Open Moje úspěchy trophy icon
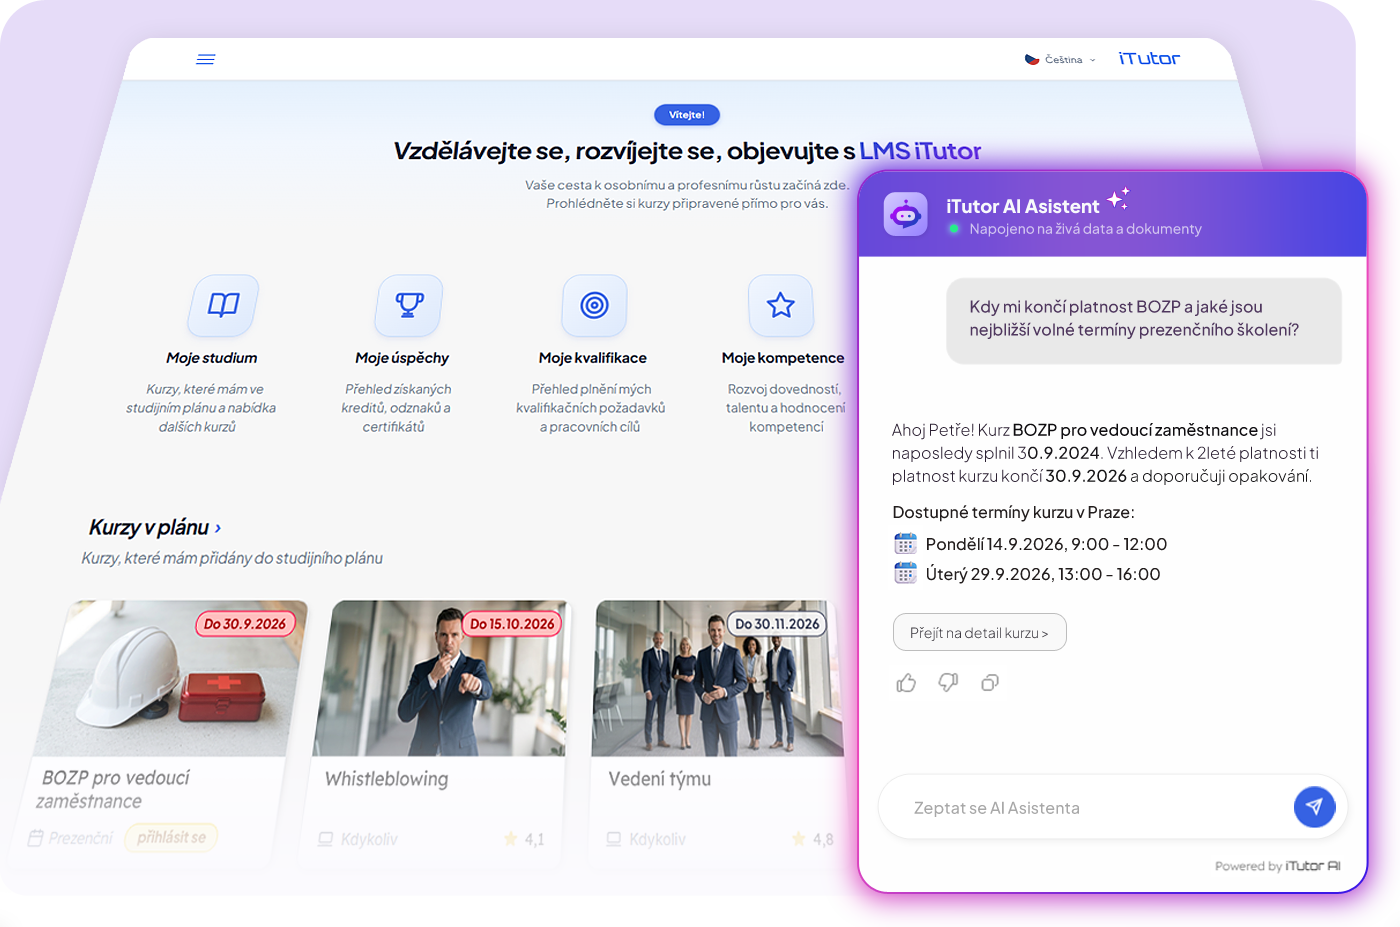The image size is (1400, 927). (x=409, y=305)
